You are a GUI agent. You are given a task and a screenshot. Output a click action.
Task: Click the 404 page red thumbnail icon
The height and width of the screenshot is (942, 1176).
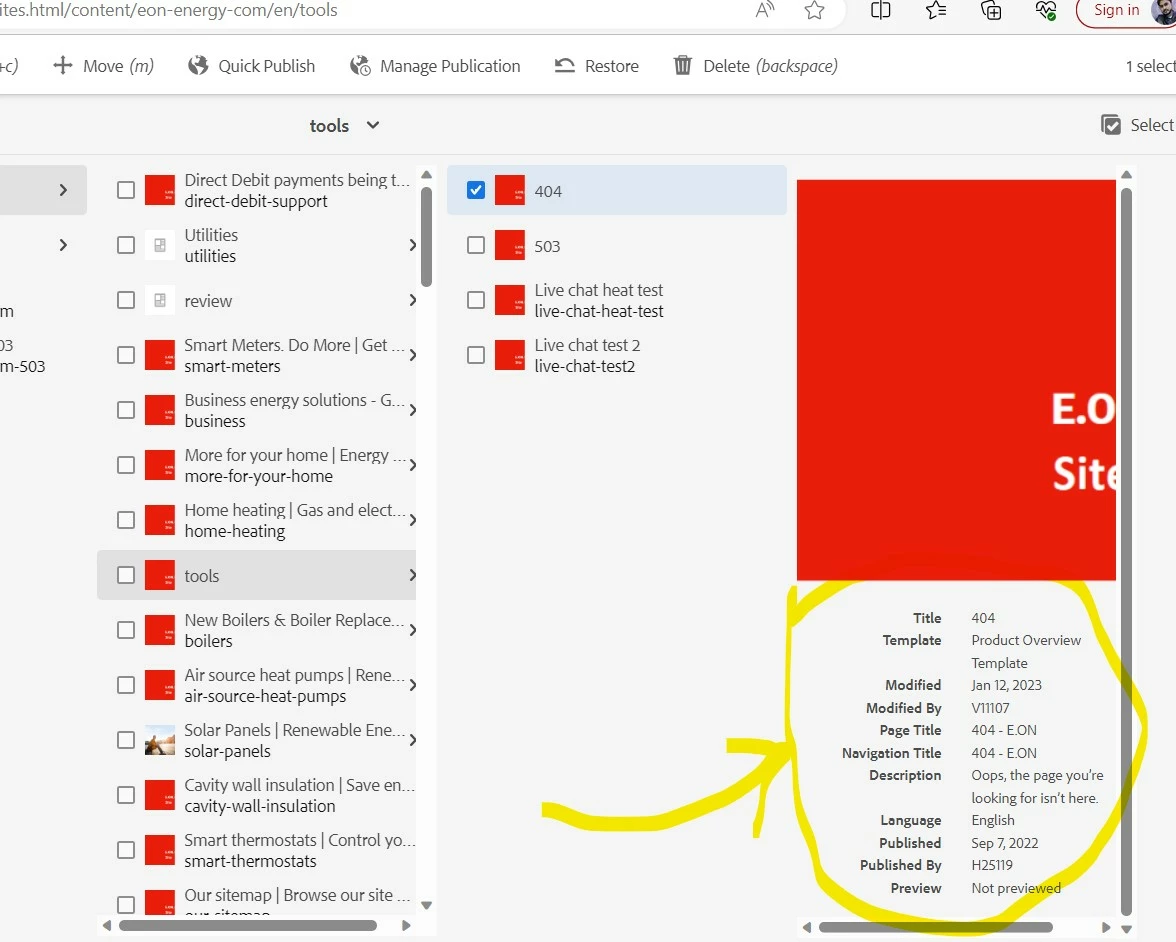tap(510, 190)
